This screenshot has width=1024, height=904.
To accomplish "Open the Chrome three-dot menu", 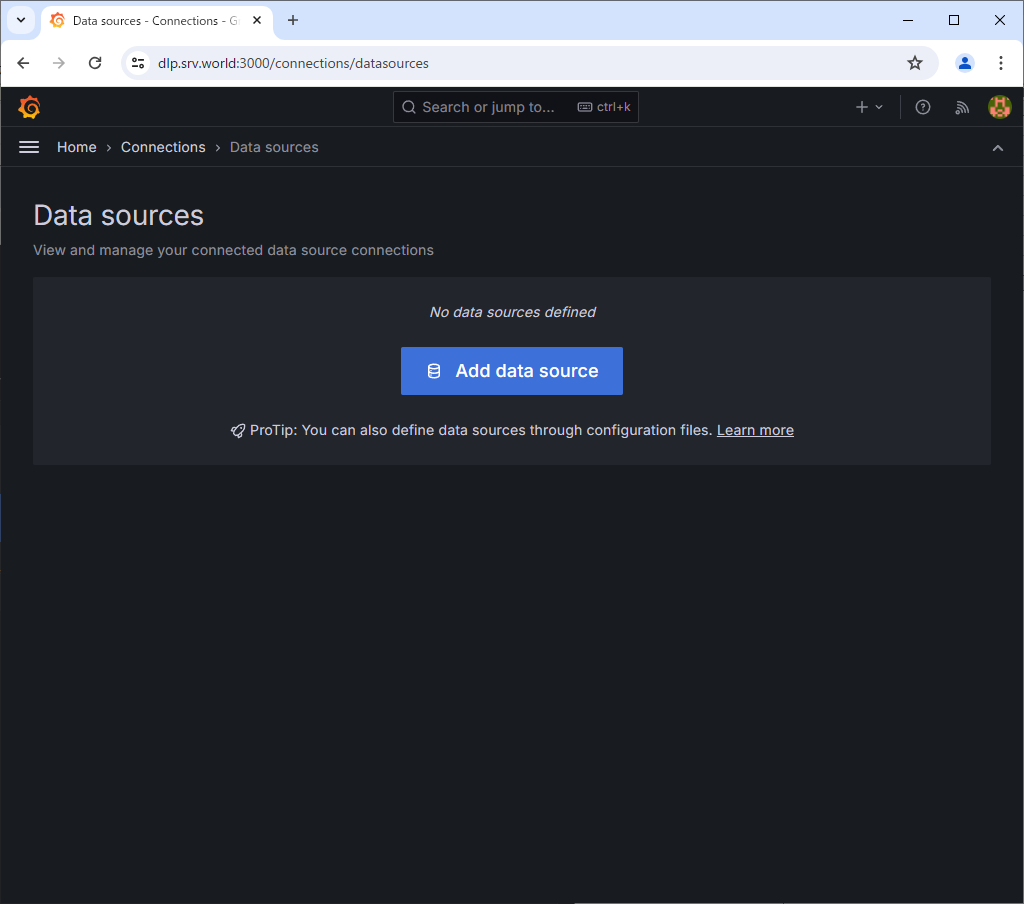I will pos(1000,63).
